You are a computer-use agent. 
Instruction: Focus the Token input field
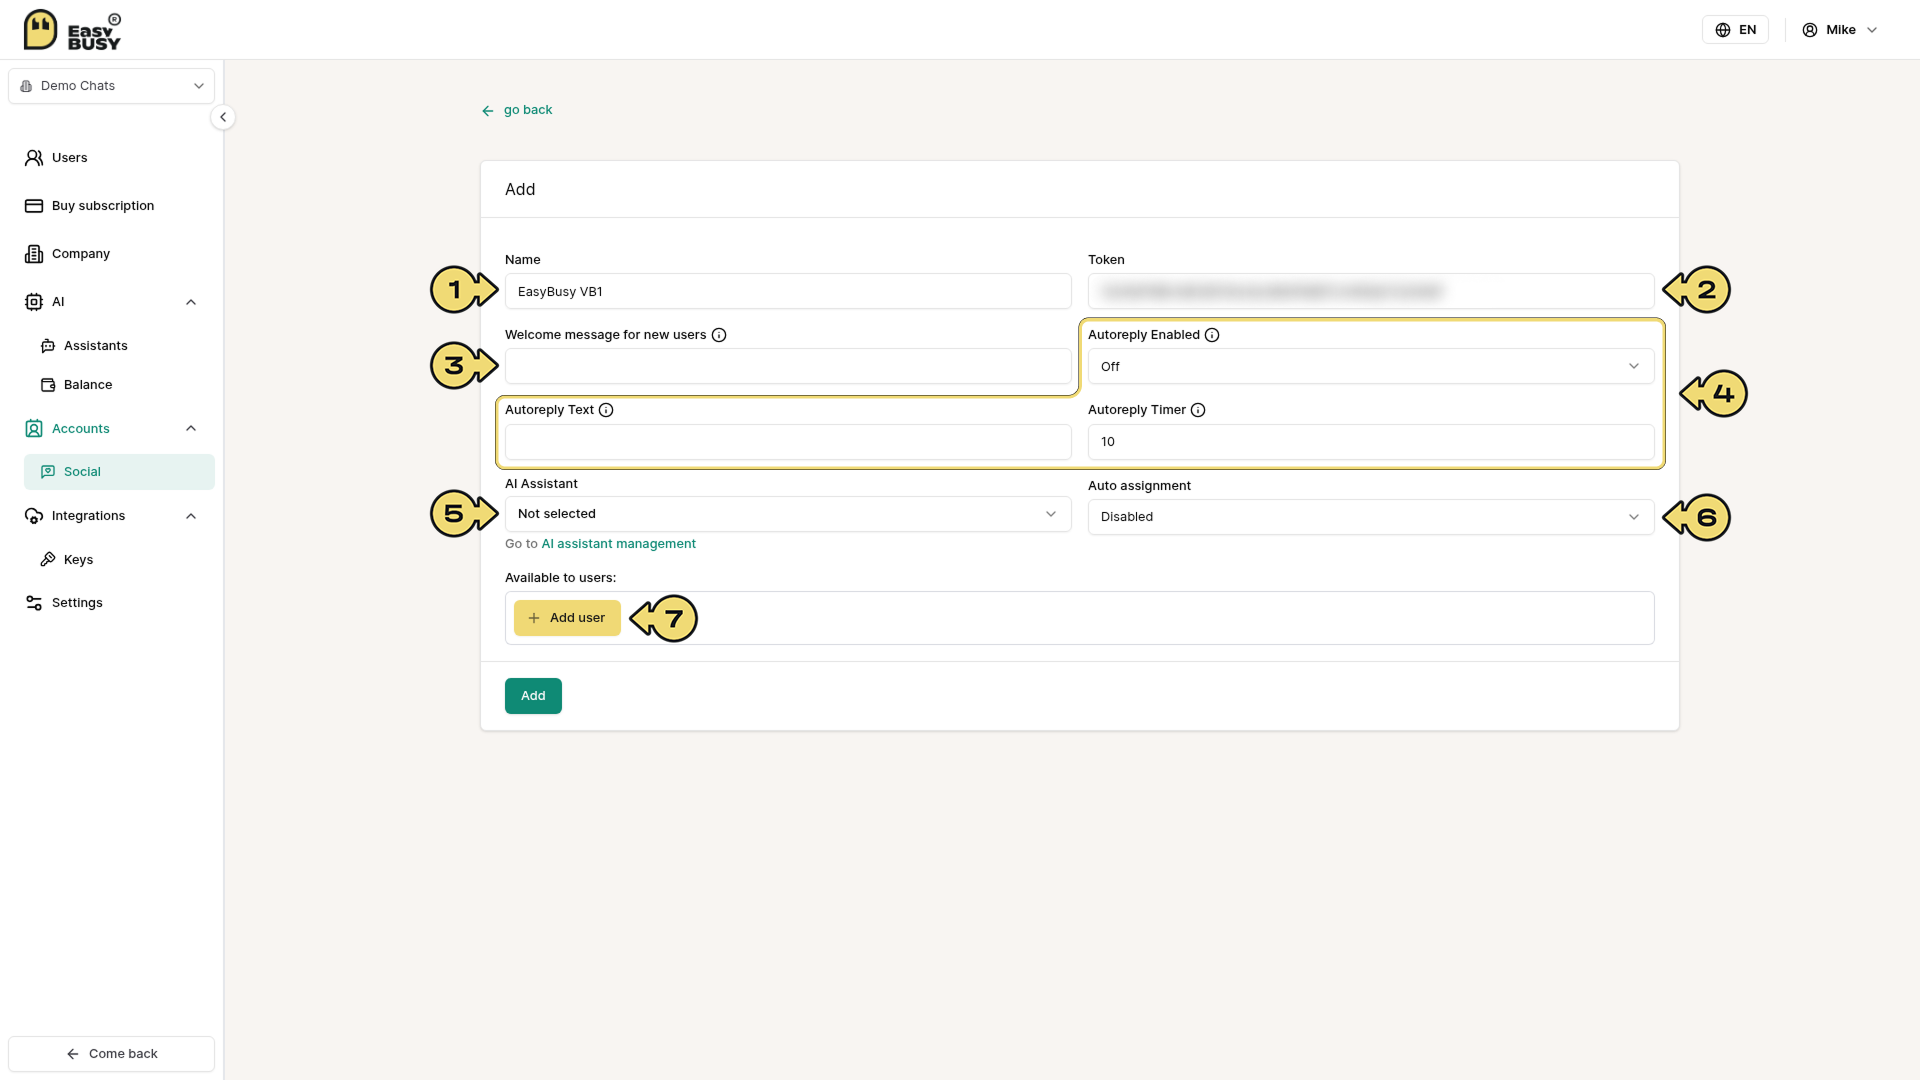tap(1371, 292)
